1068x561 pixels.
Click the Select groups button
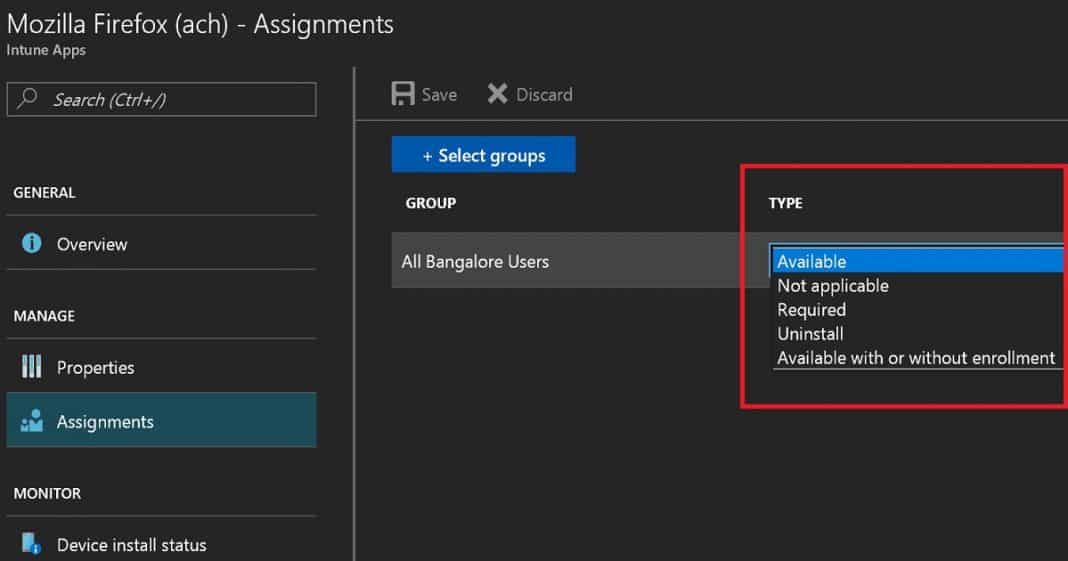(484, 155)
